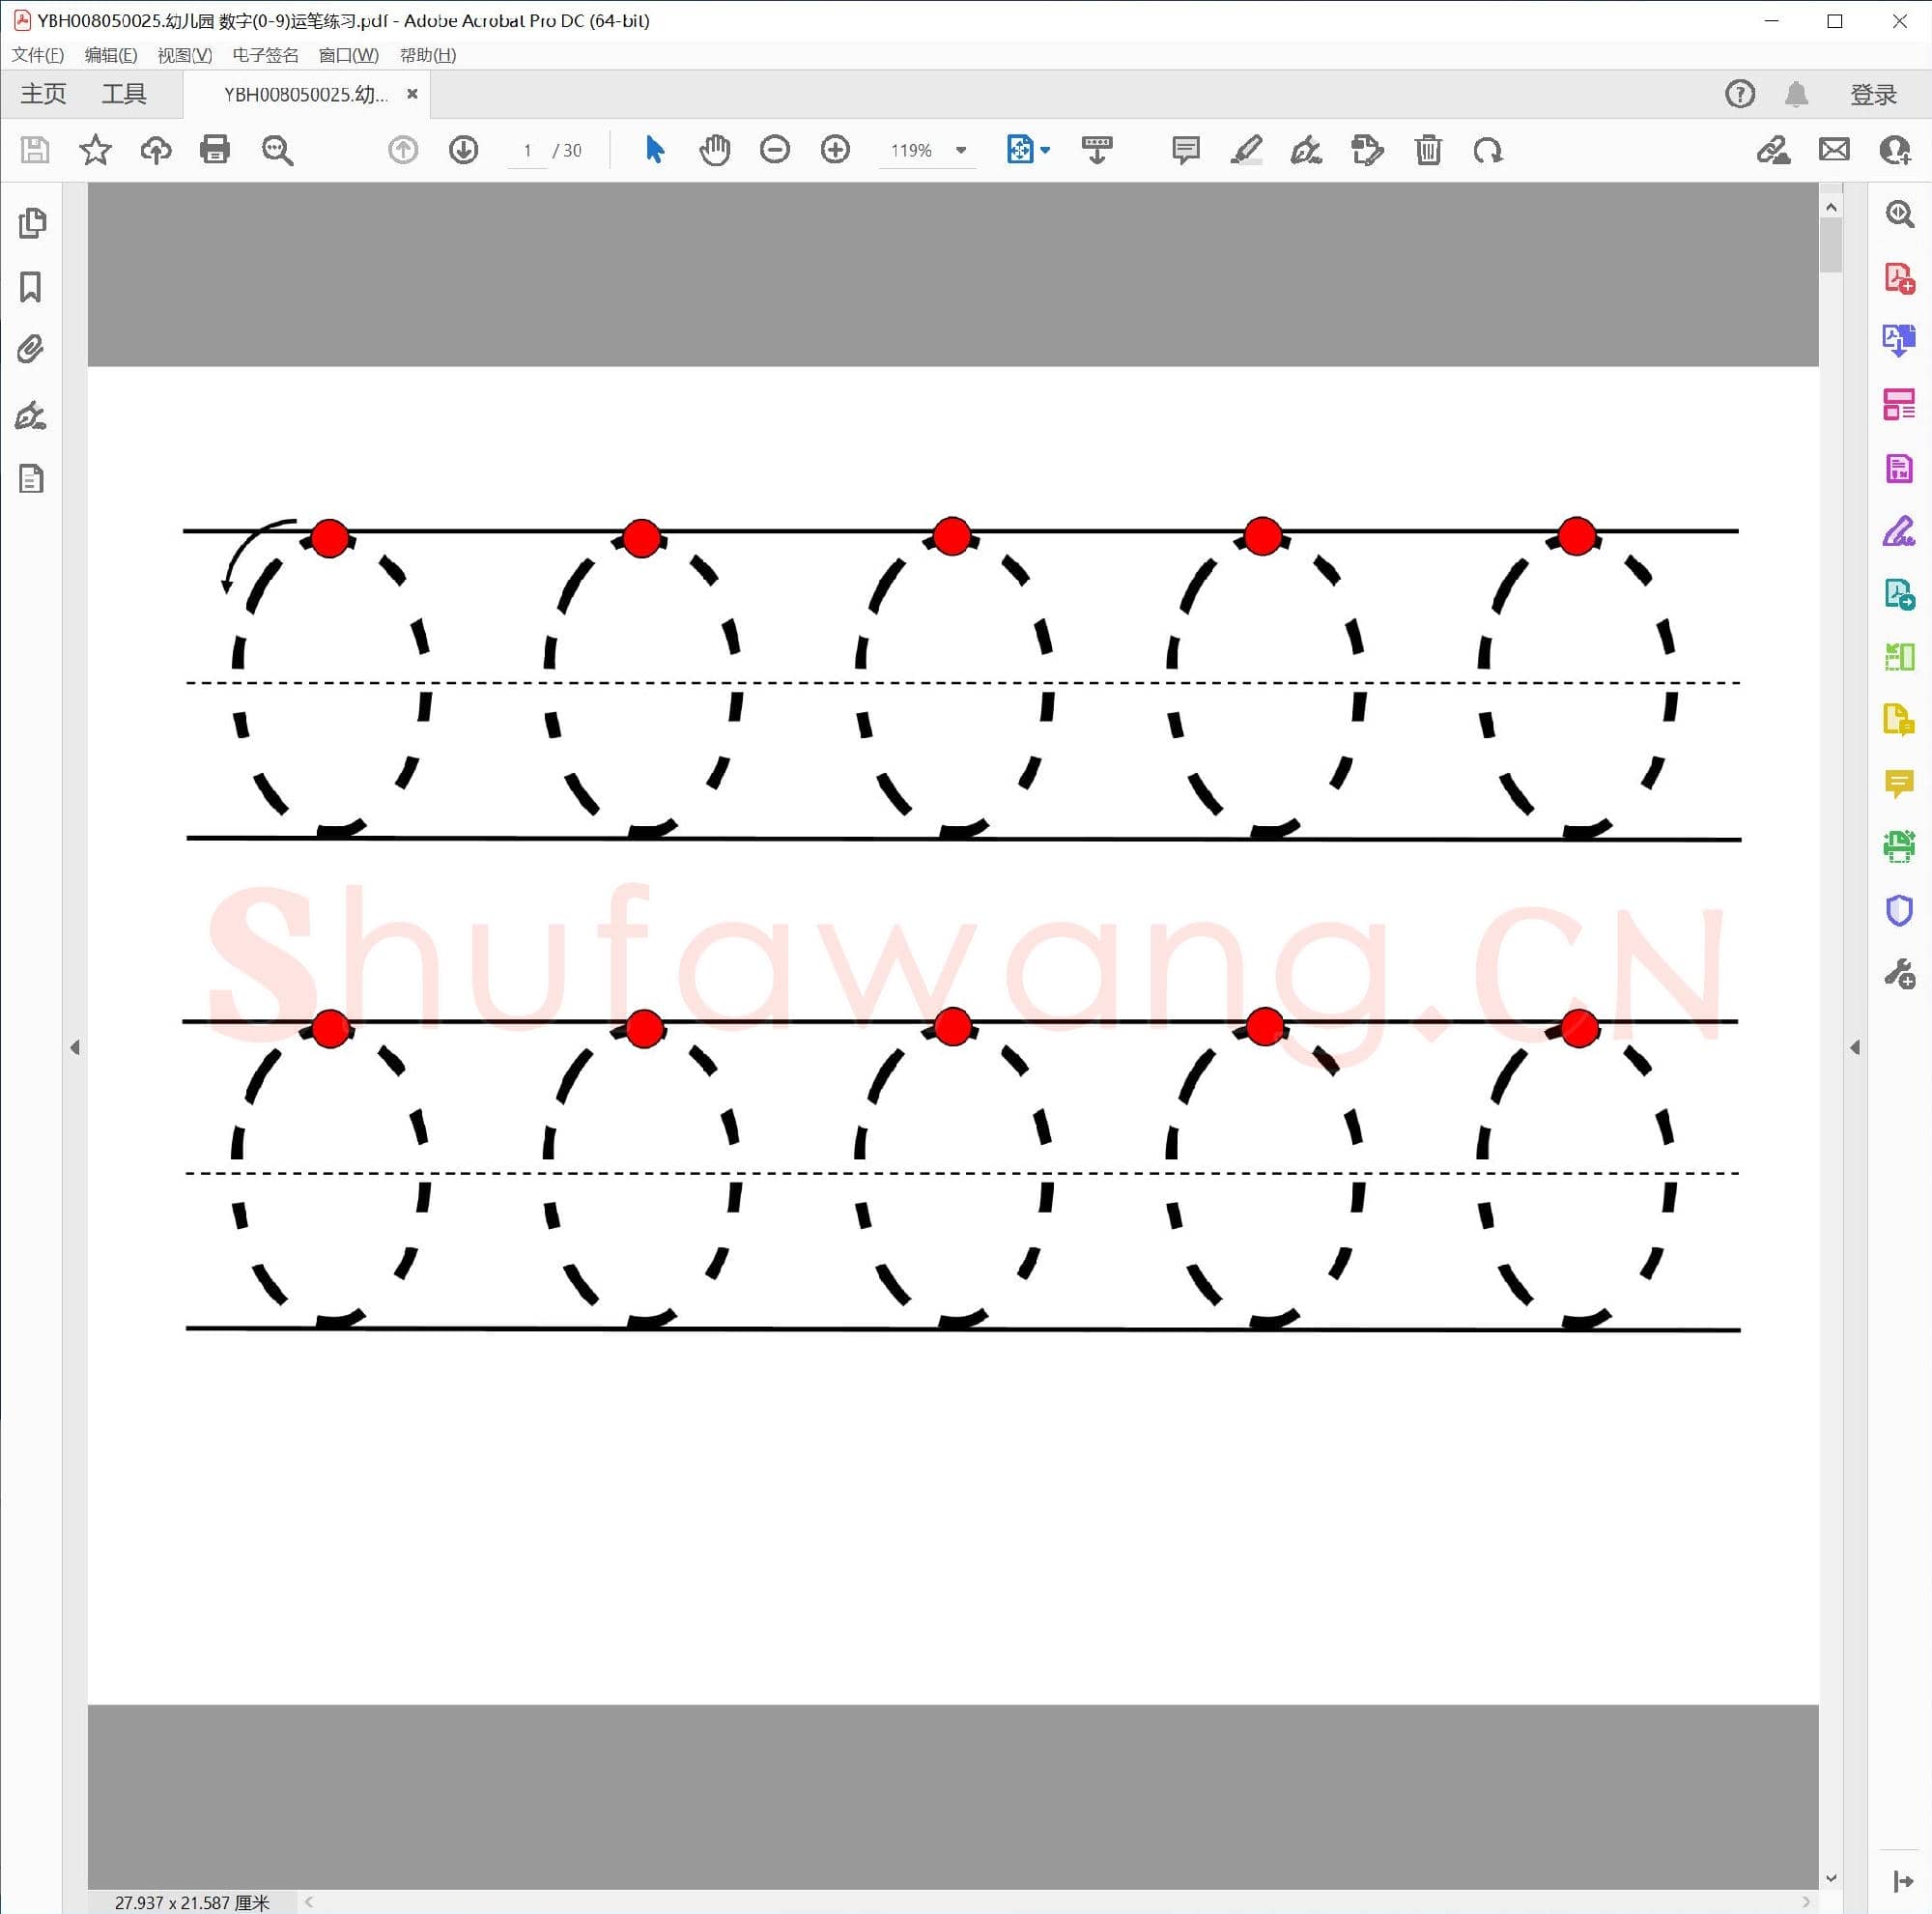Open the attachments paperclip panel
1932x1914 pixels.
(x=32, y=349)
